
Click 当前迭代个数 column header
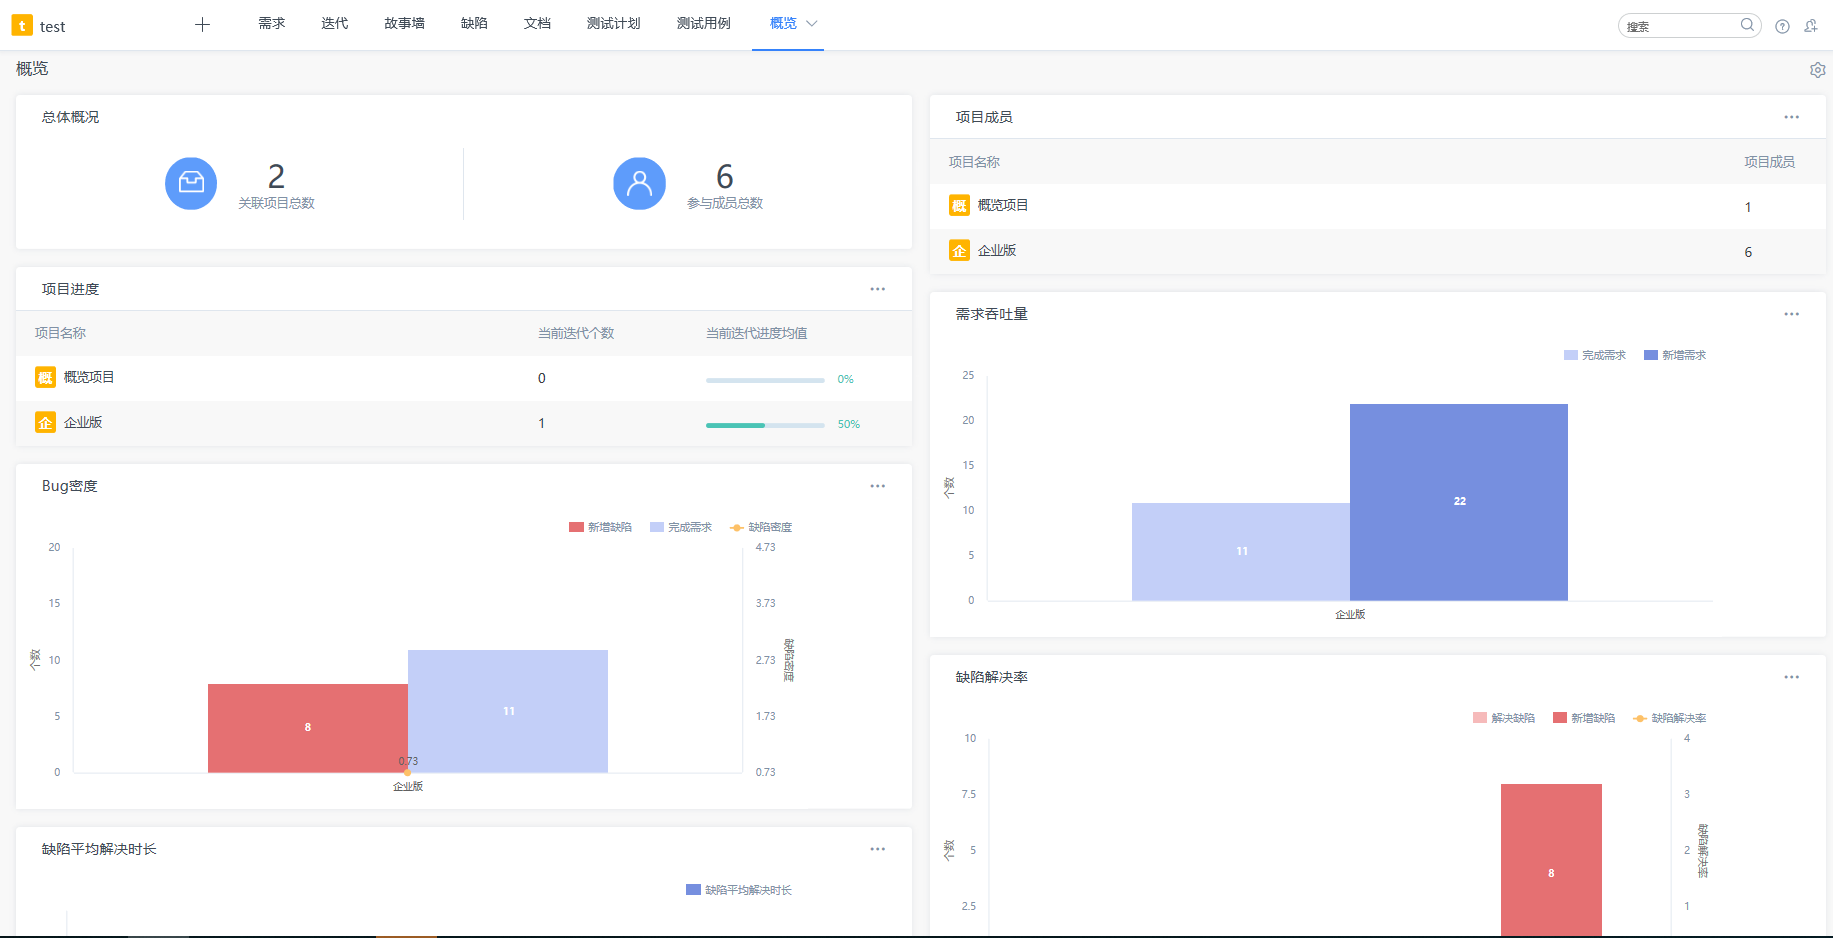pyautogui.click(x=576, y=333)
